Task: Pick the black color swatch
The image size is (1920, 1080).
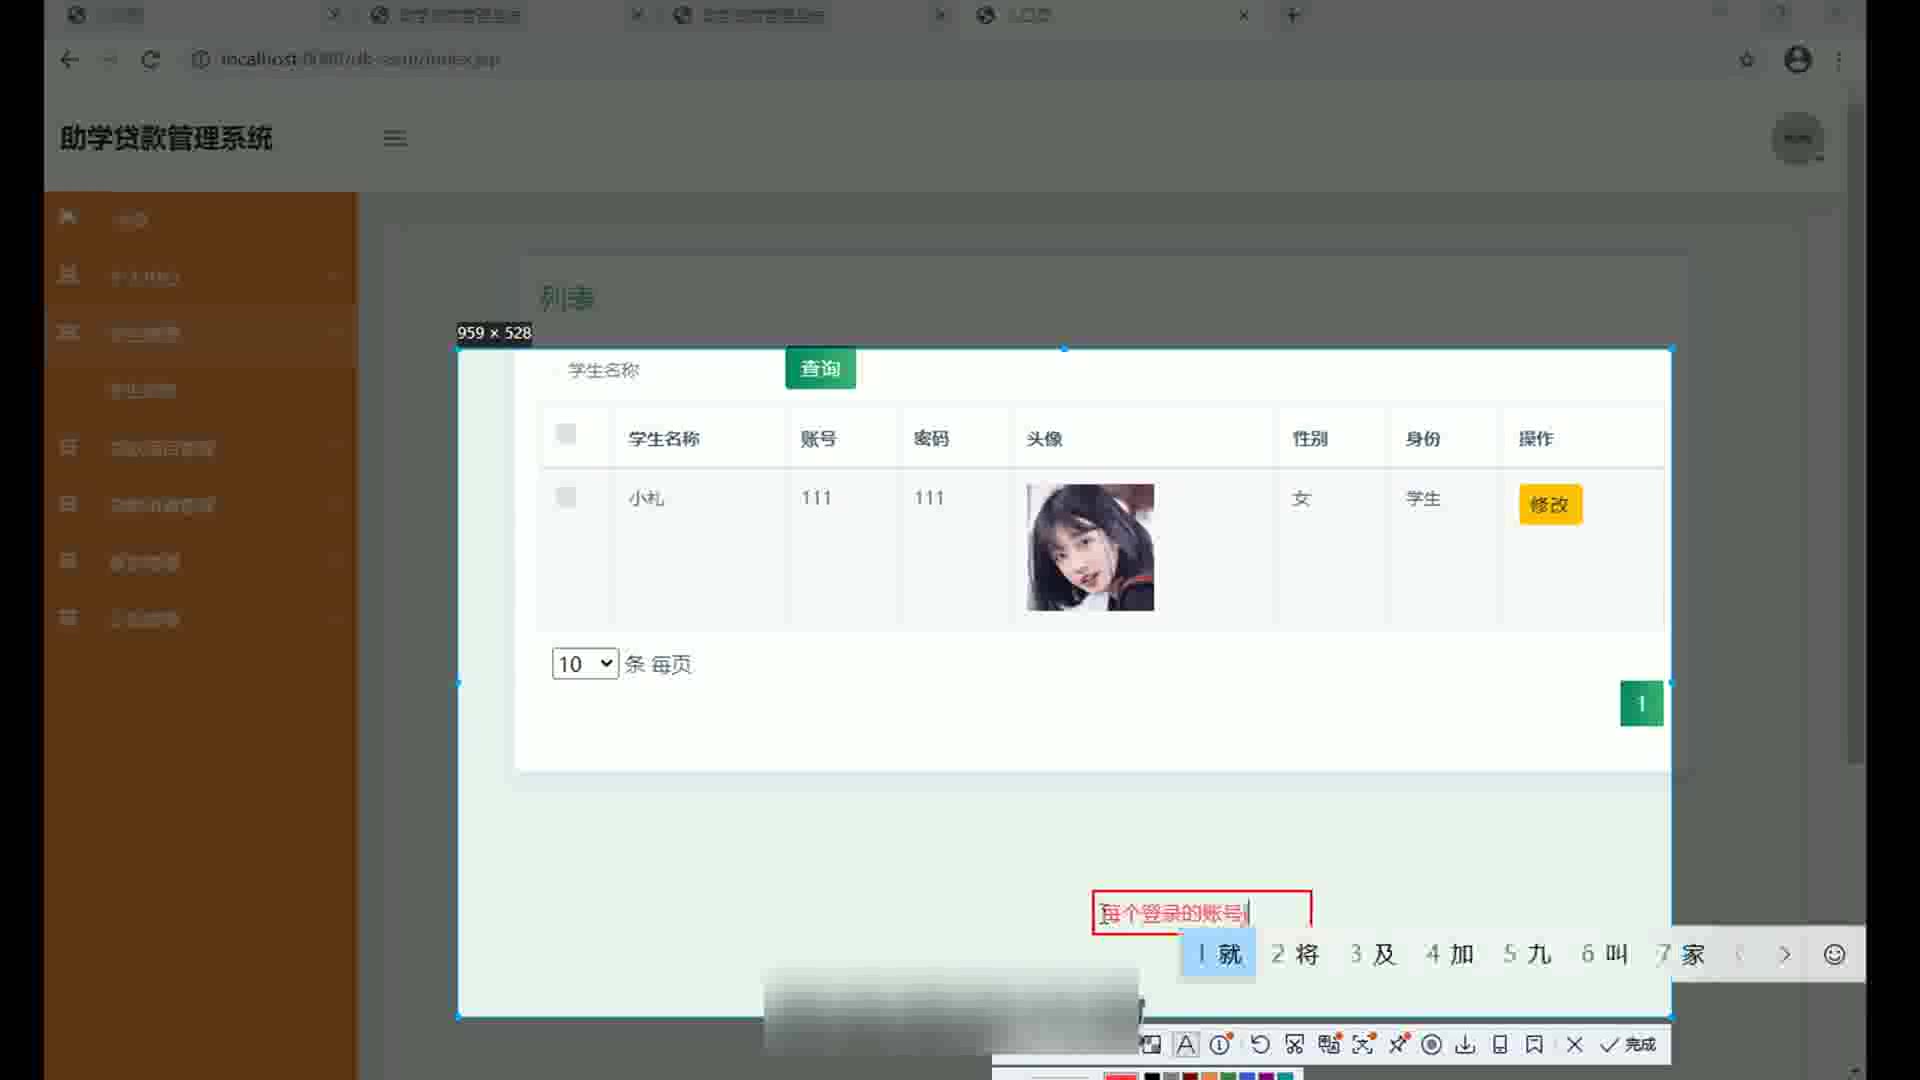Action: [1152, 1076]
